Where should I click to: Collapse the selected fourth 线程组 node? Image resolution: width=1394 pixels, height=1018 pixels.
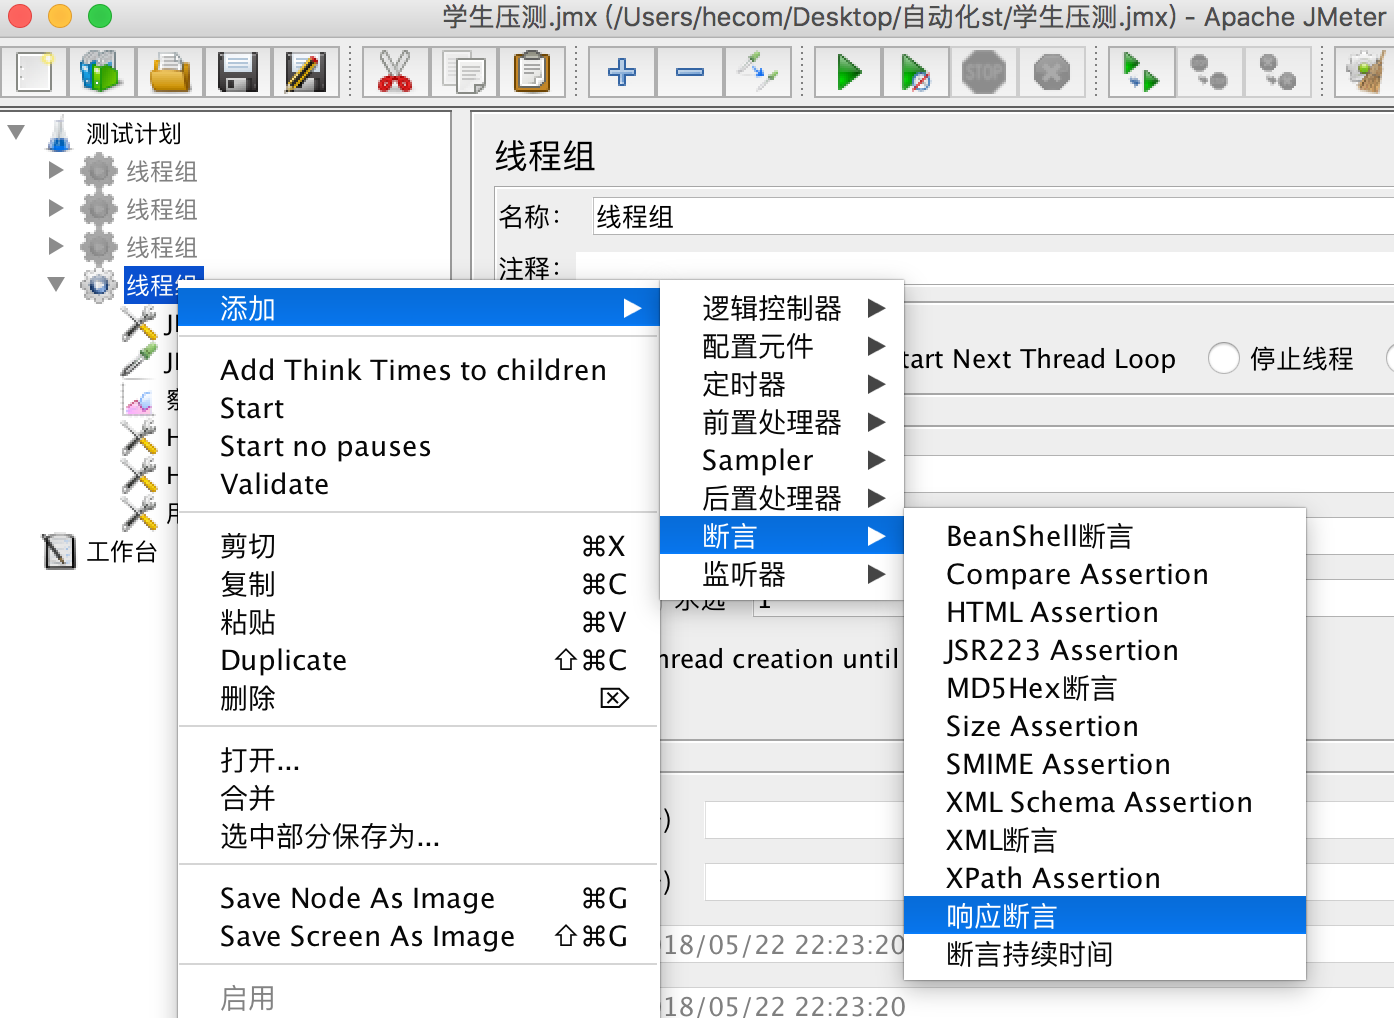click(56, 285)
